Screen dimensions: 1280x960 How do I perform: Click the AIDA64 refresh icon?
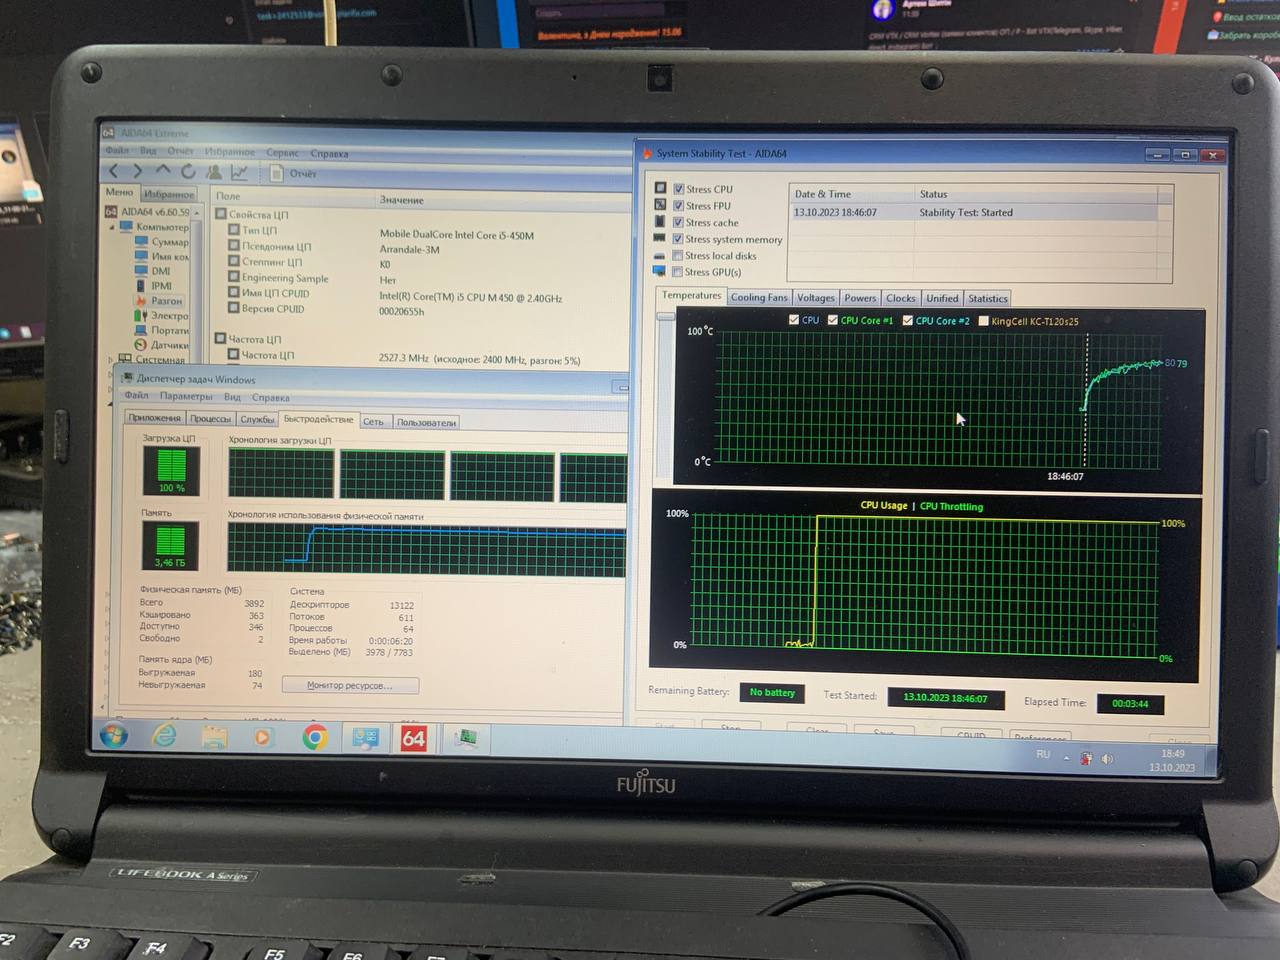[x=188, y=172]
